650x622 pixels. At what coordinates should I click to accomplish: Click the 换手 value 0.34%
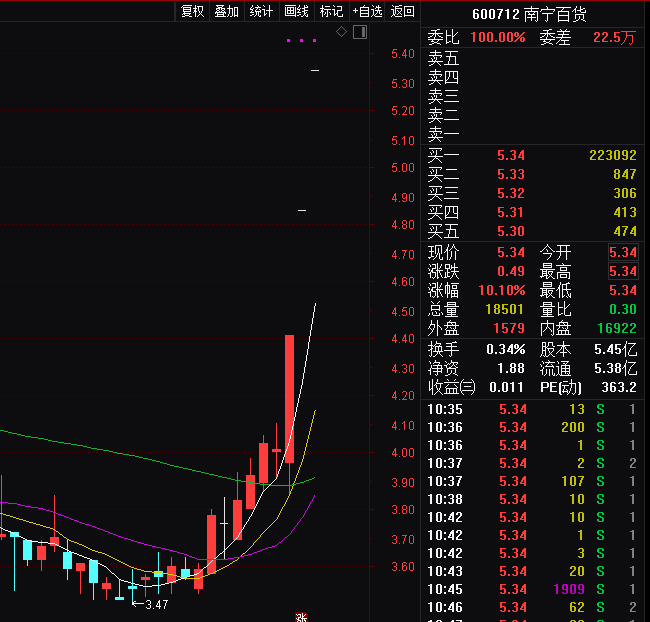point(506,350)
